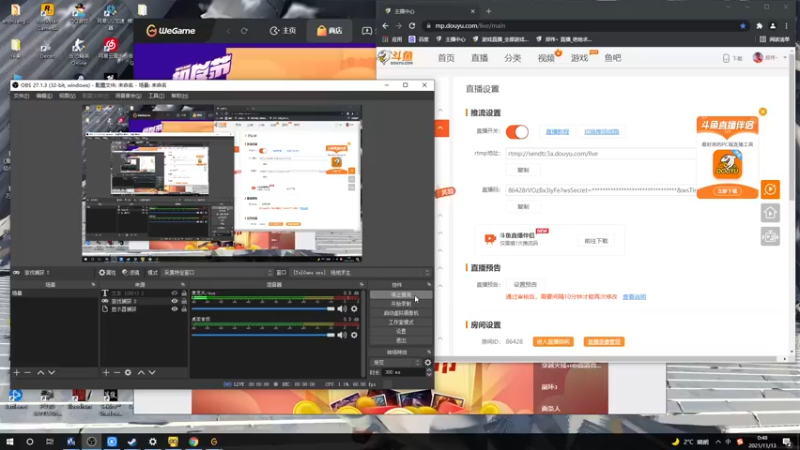Open the 桌面音频 mixer gear settings
Image resolution: width=800 pixels, height=450 pixels.
[x=354, y=335]
